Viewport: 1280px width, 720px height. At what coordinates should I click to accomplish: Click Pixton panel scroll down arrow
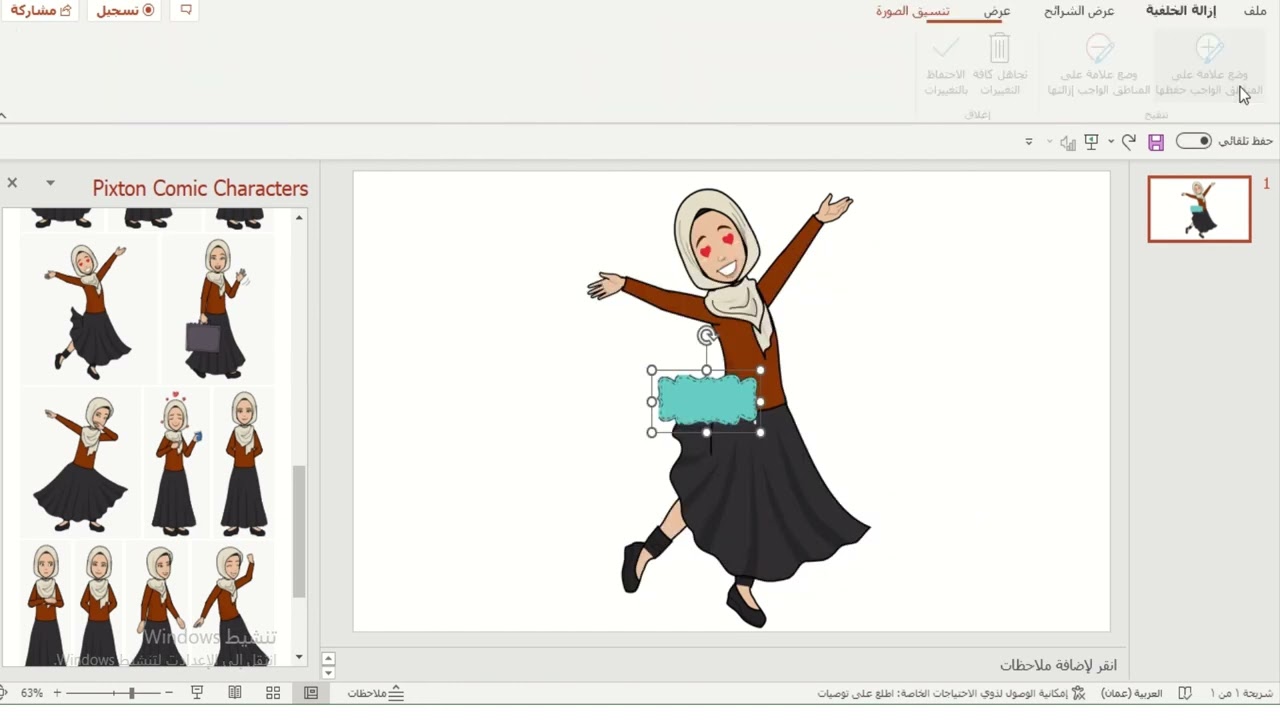coord(299,657)
